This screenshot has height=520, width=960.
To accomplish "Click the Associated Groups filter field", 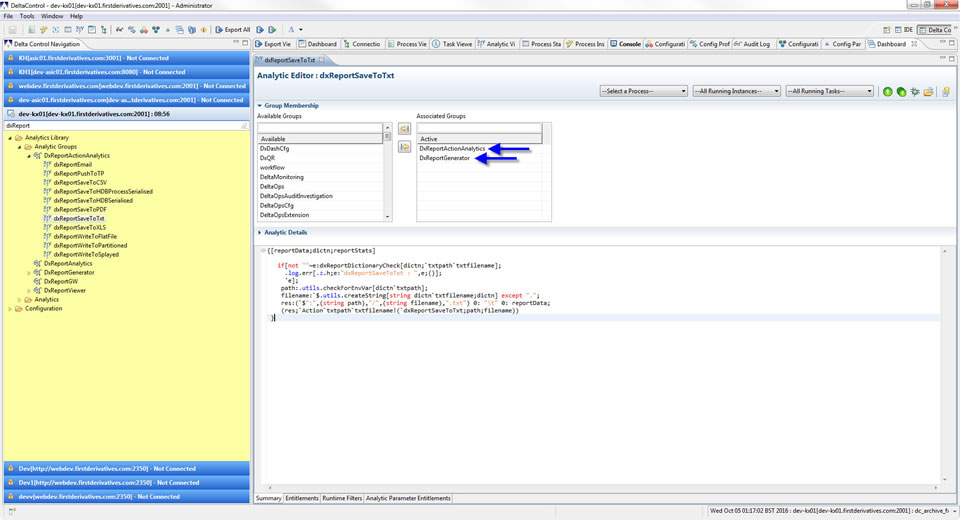I will (x=479, y=128).
